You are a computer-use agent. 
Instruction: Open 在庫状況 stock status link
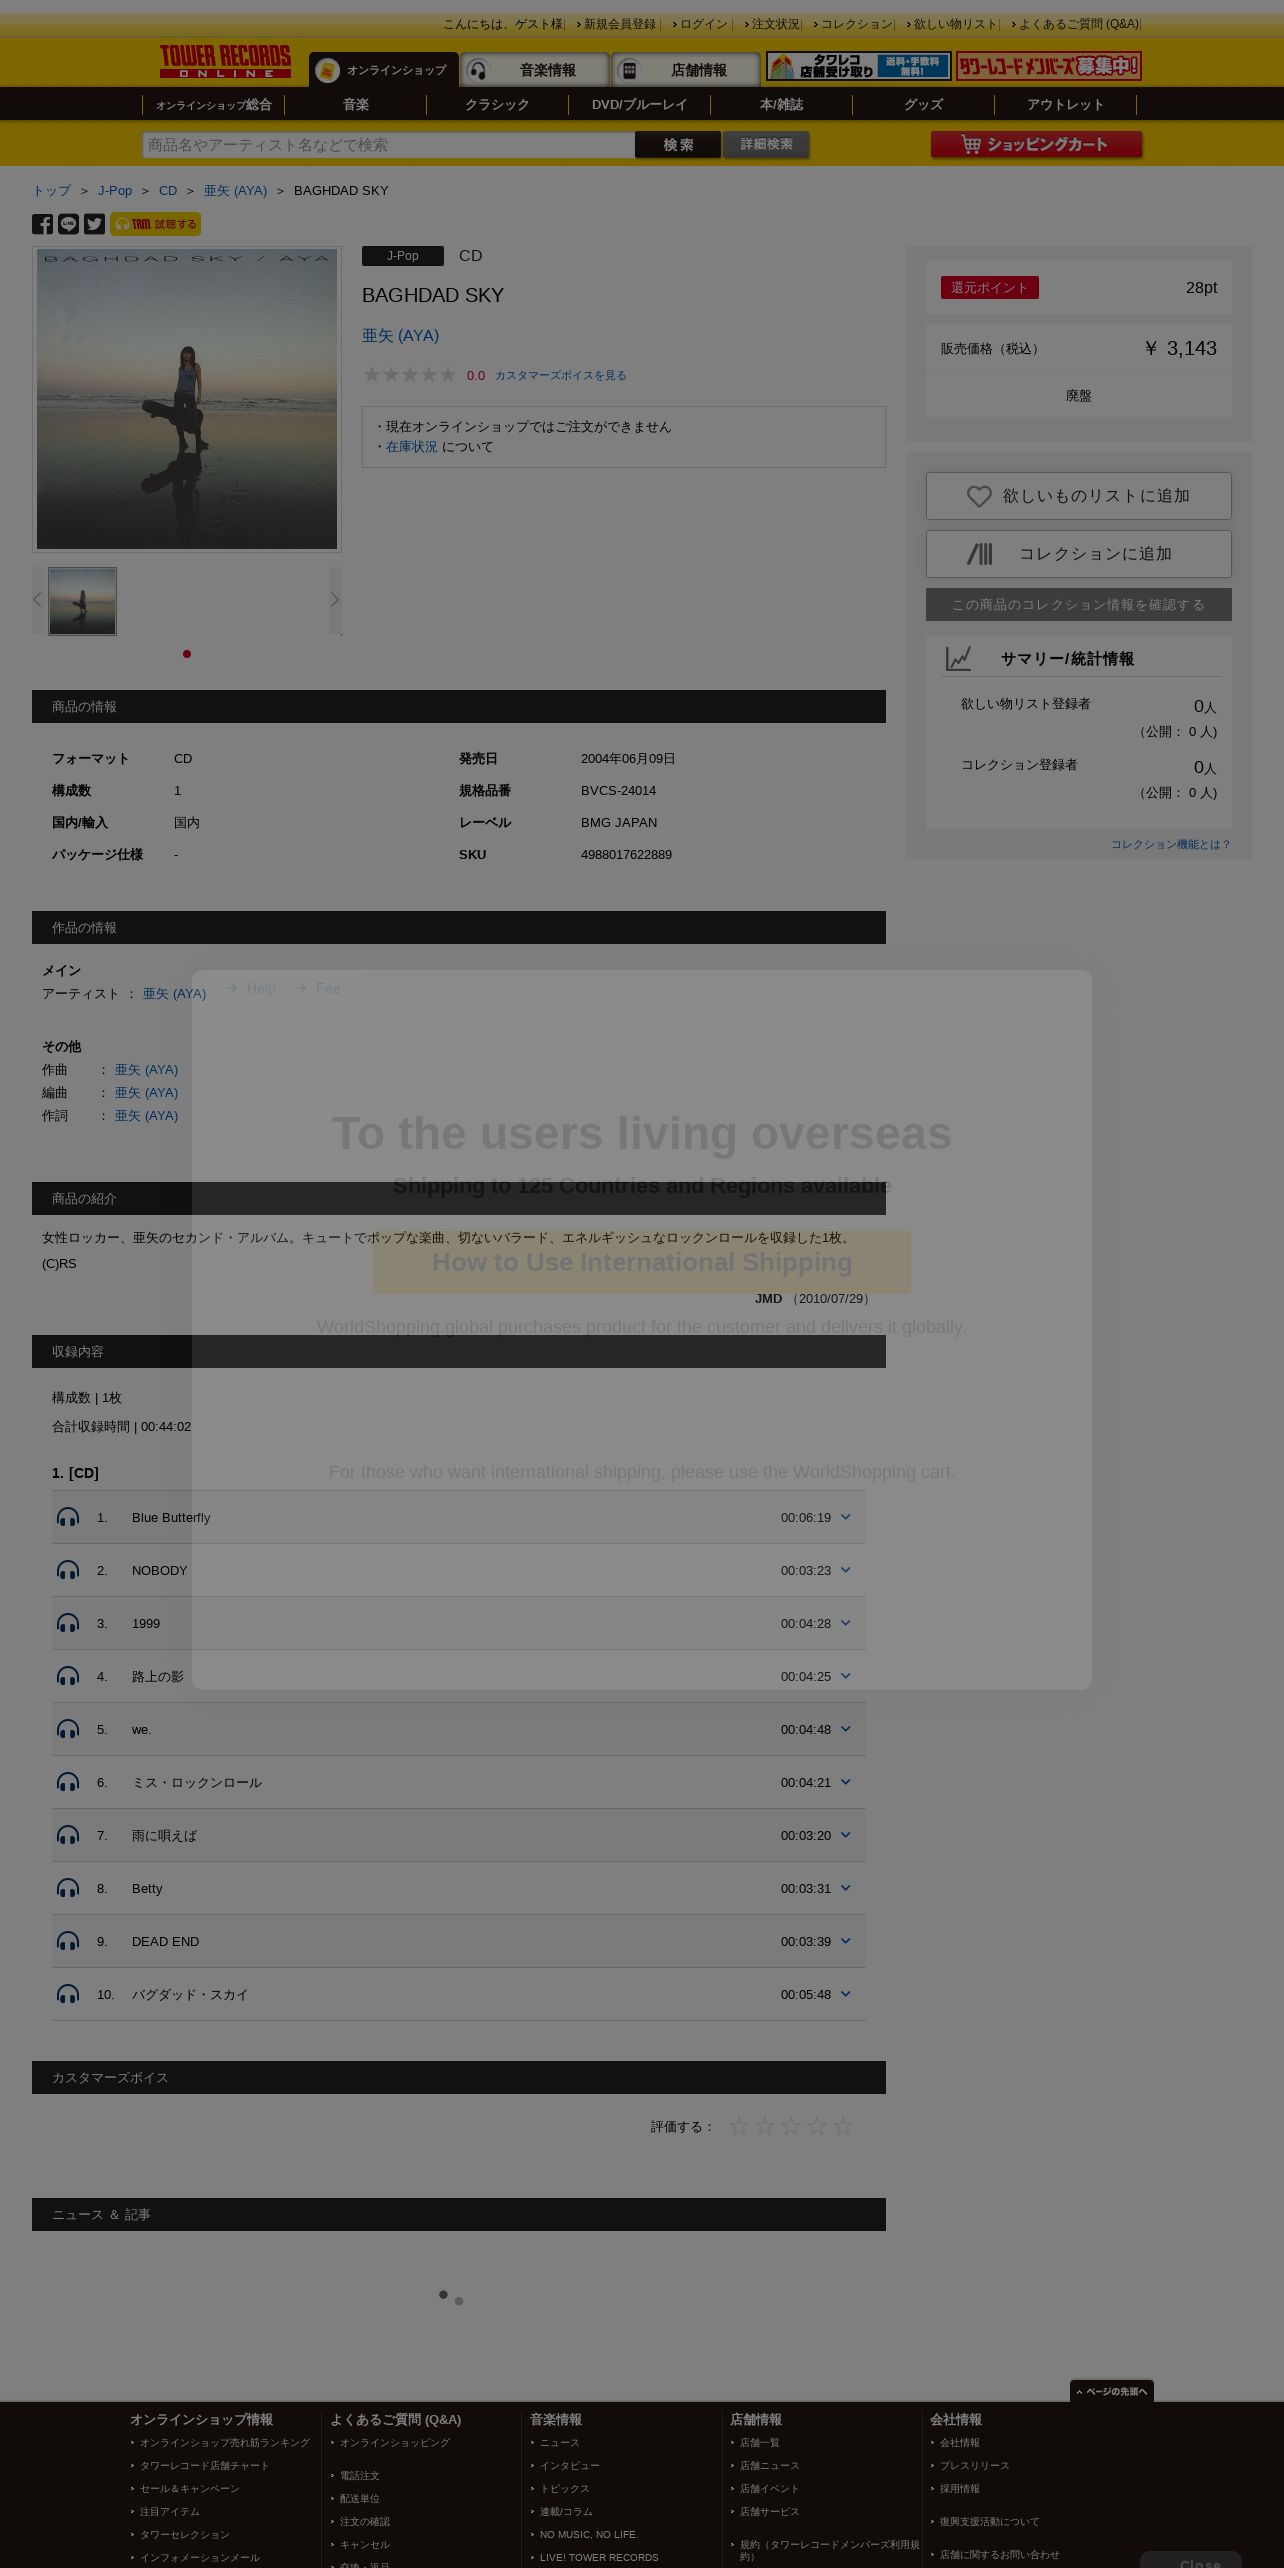point(412,447)
